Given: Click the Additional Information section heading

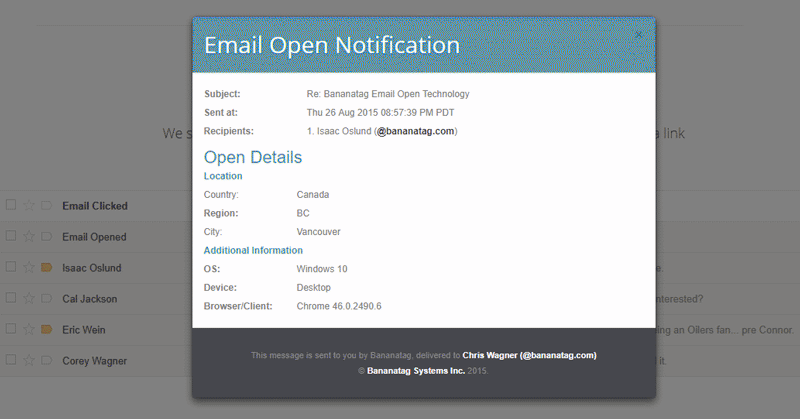Looking at the screenshot, I should 253,250.
